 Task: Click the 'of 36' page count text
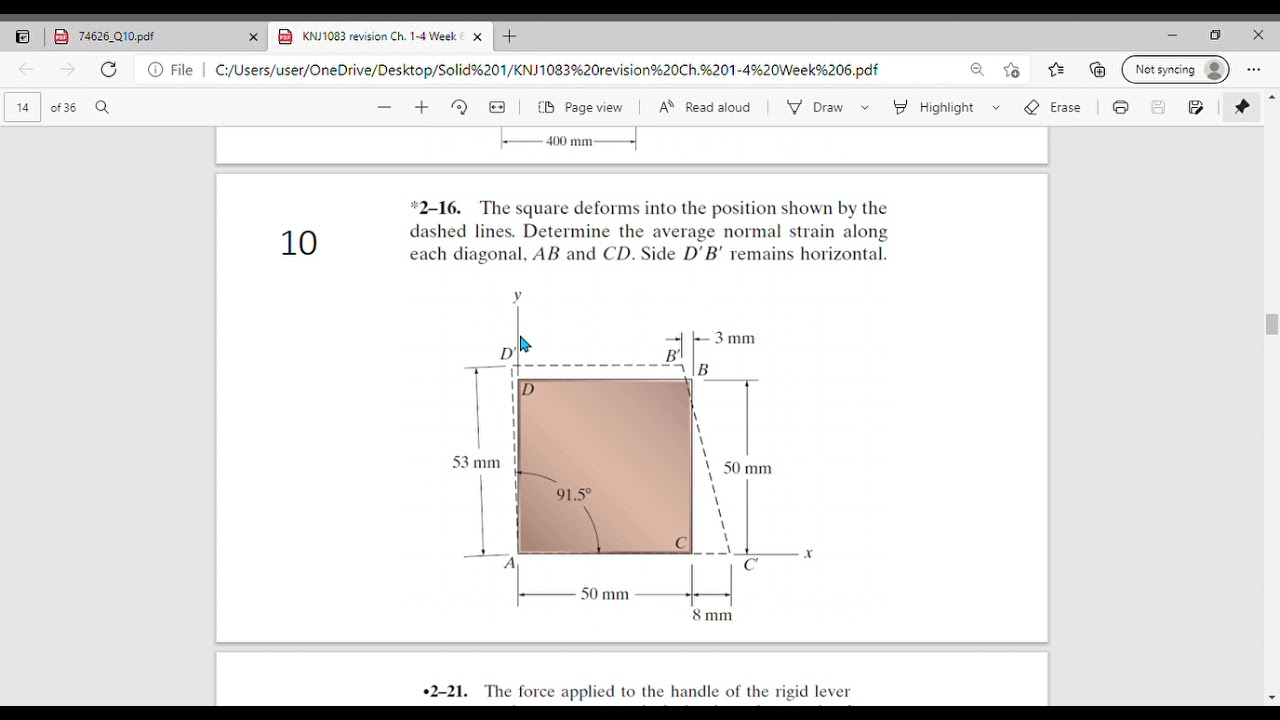click(x=63, y=107)
